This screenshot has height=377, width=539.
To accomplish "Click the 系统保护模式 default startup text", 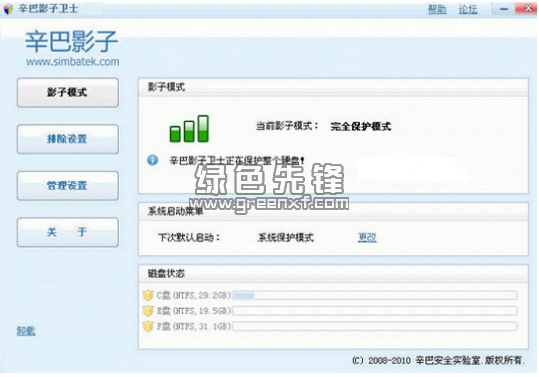I will [x=286, y=237].
